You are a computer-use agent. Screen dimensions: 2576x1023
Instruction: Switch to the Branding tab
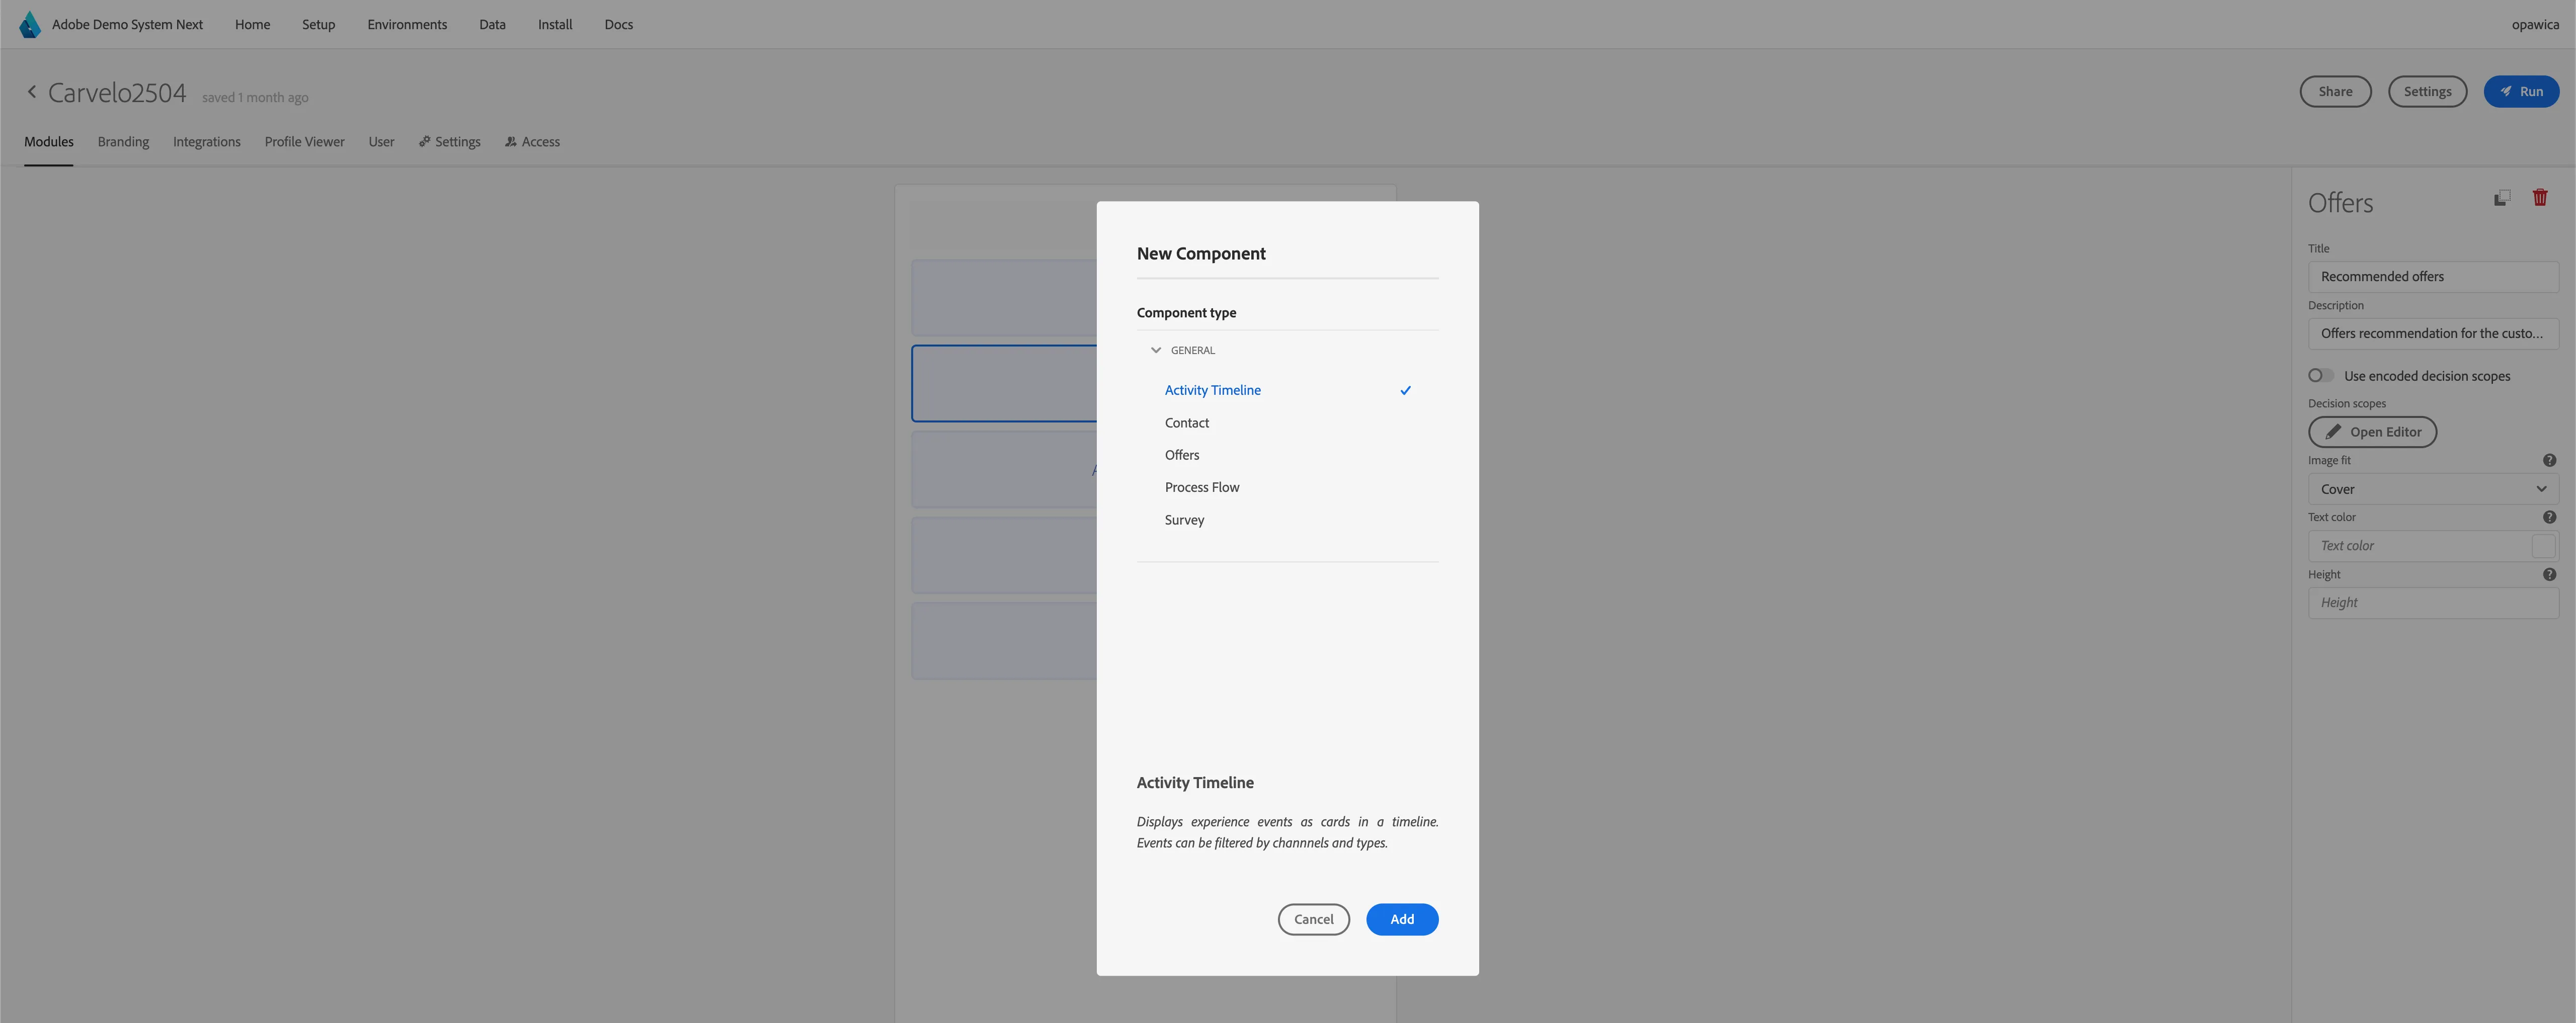[x=123, y=142]
